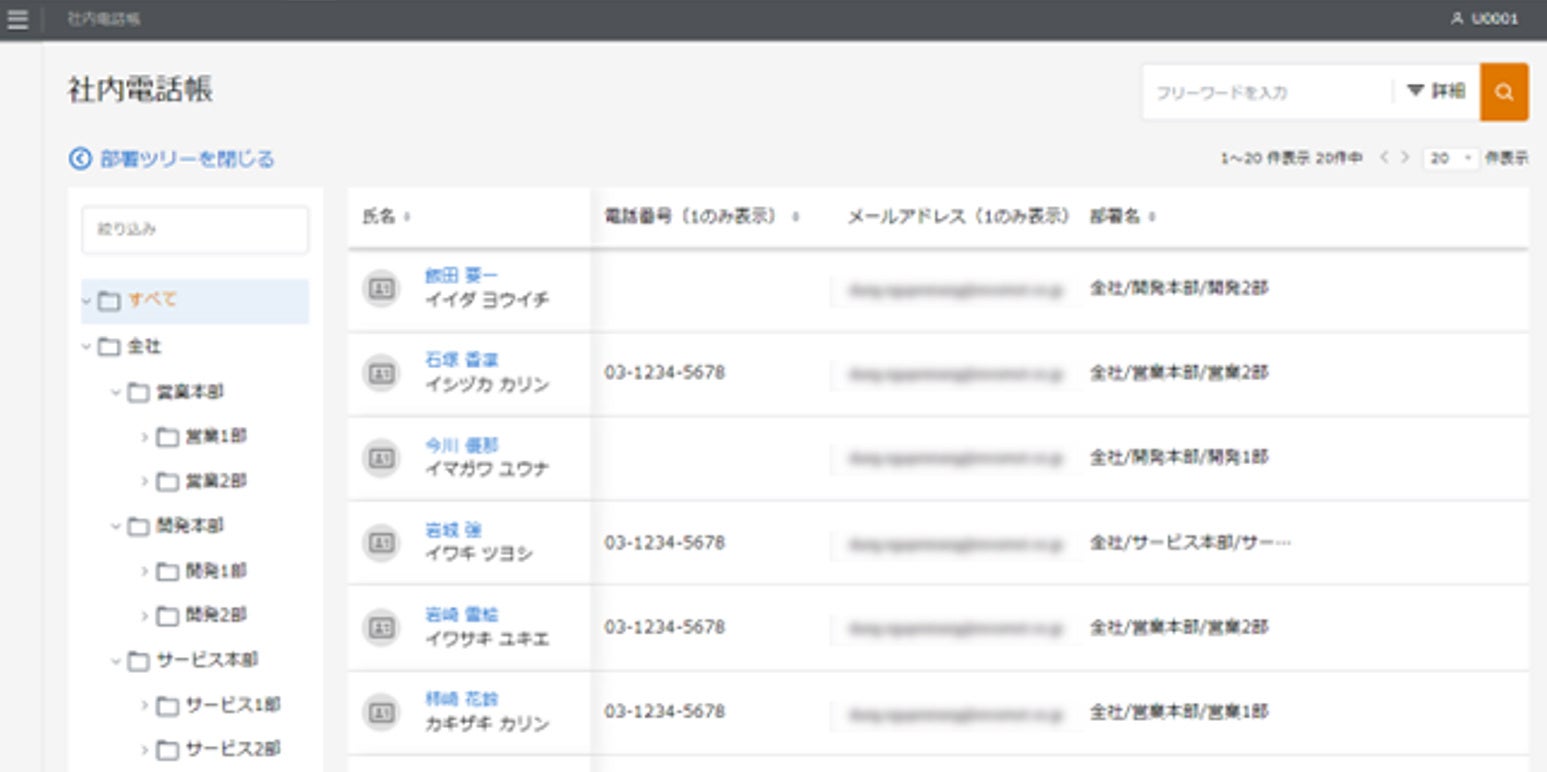Image resolution: width=1547 pixels, height=772 pixels.
Task: Open the hamburger menu at top left
Action: click(x=17, y=17)
